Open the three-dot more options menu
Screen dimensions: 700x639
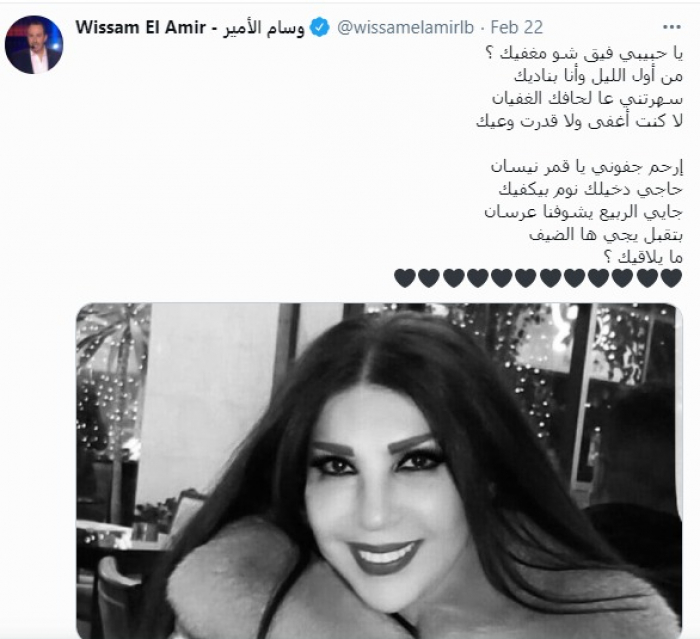point(671,28)
